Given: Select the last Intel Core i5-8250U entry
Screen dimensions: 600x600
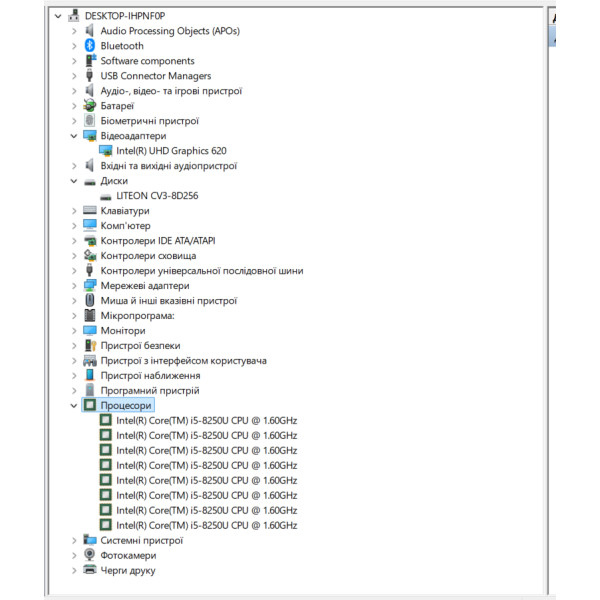Looking at the screenshot, I should point(207,525).
